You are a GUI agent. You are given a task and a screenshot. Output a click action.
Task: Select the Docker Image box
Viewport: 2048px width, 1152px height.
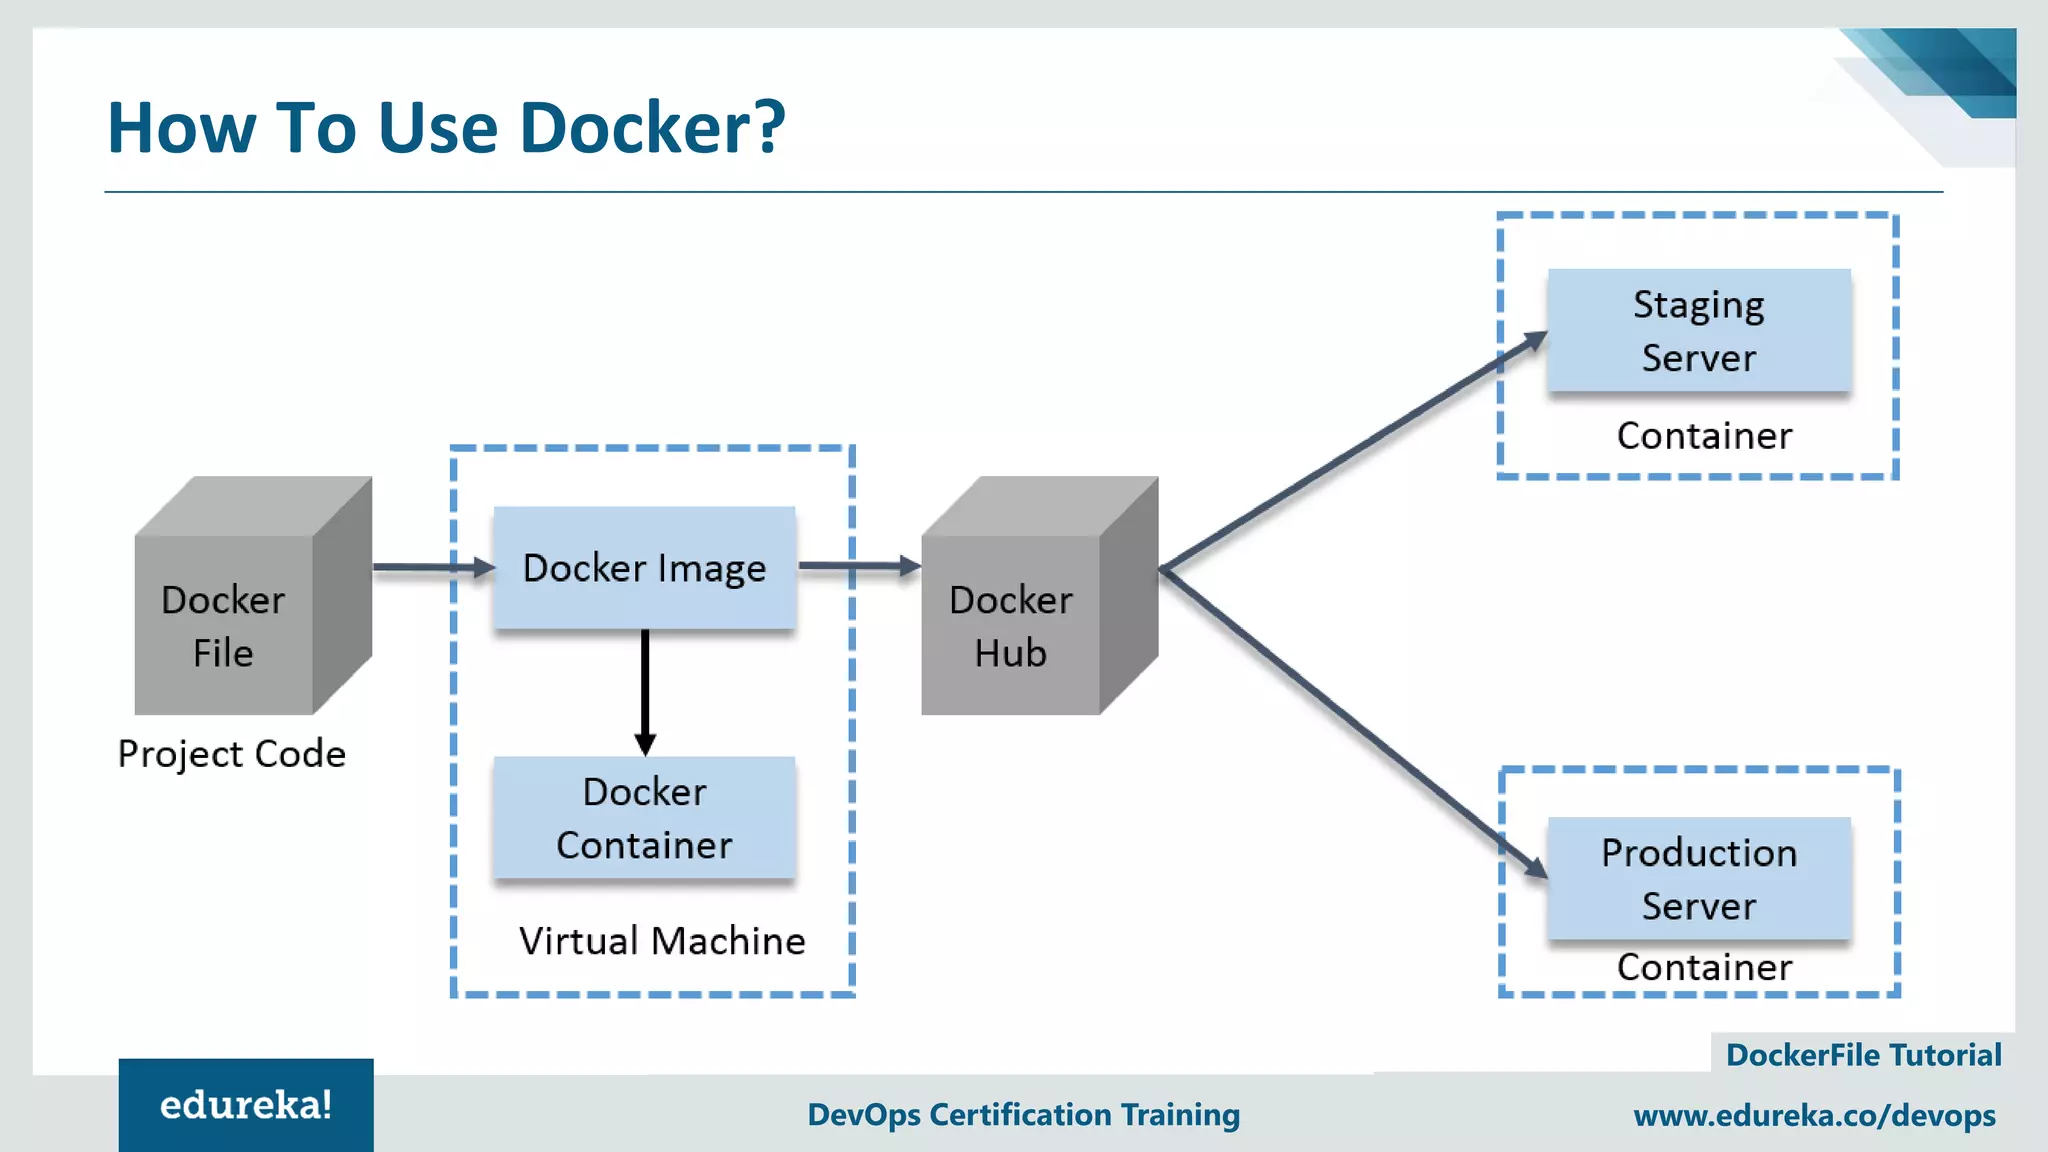[x=644, y=568]
